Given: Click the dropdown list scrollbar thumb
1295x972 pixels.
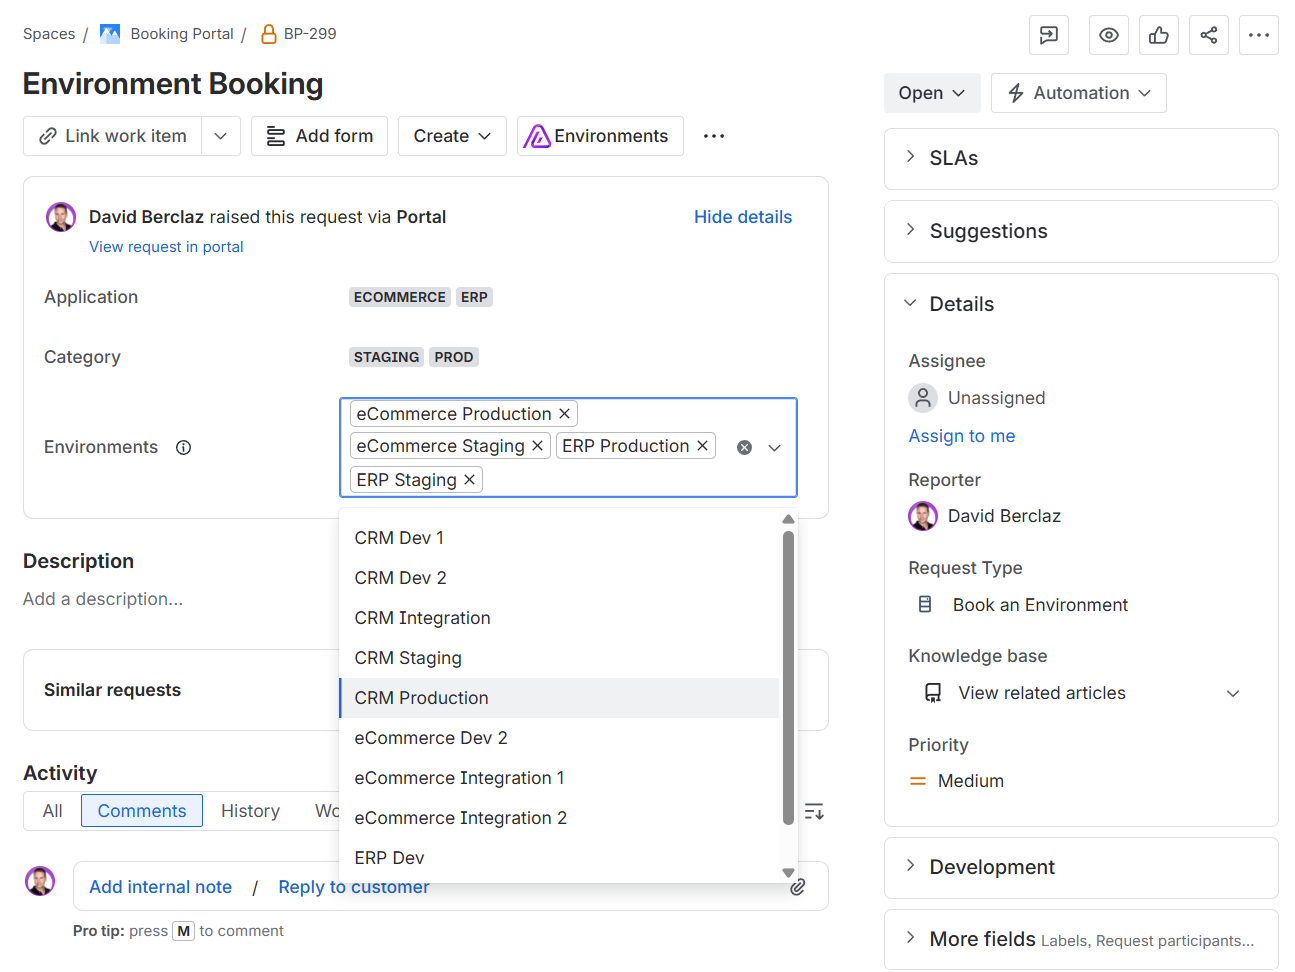Looking at the screenshot, I should pyautogui.click(x=788, y=677).
